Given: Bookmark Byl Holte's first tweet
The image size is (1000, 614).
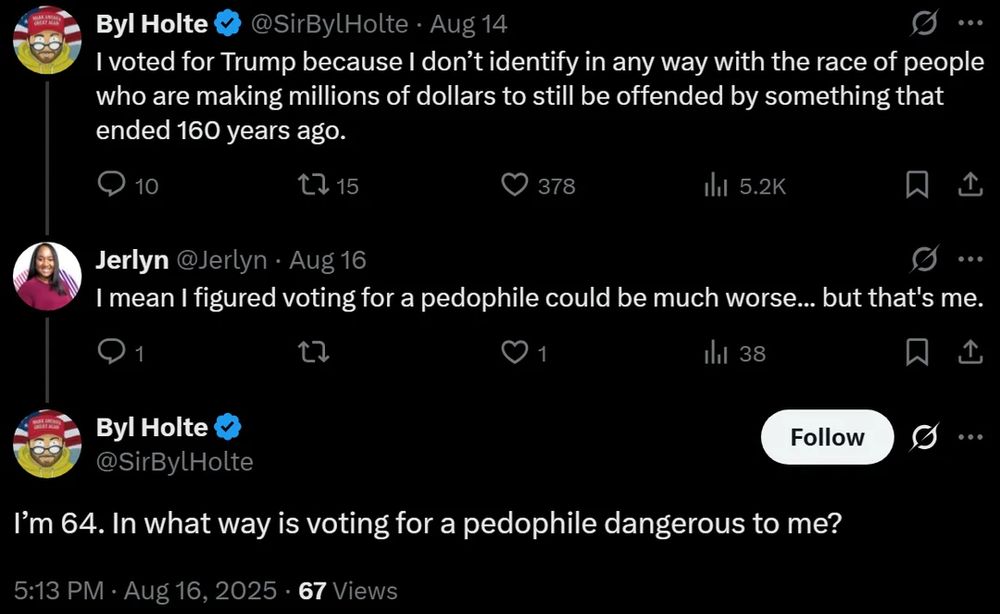Looking at the screenshot, I should [x=917, y=185].
